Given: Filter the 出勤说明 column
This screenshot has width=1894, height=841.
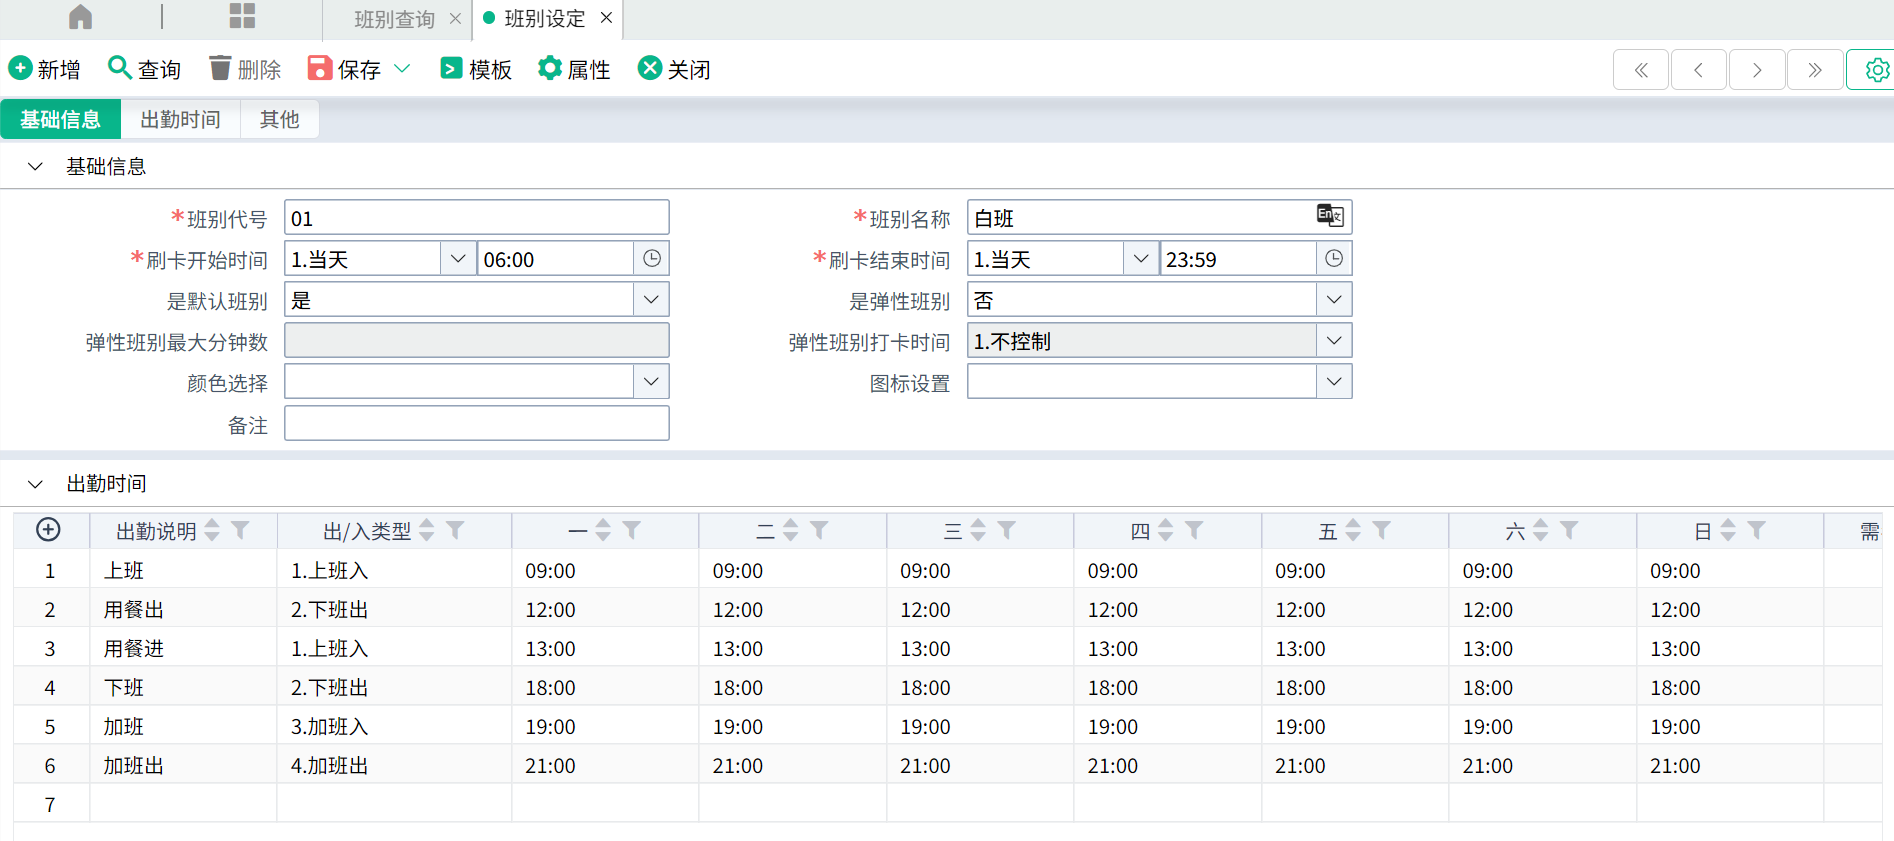Looking at the screenshot, I should point(240,530).
